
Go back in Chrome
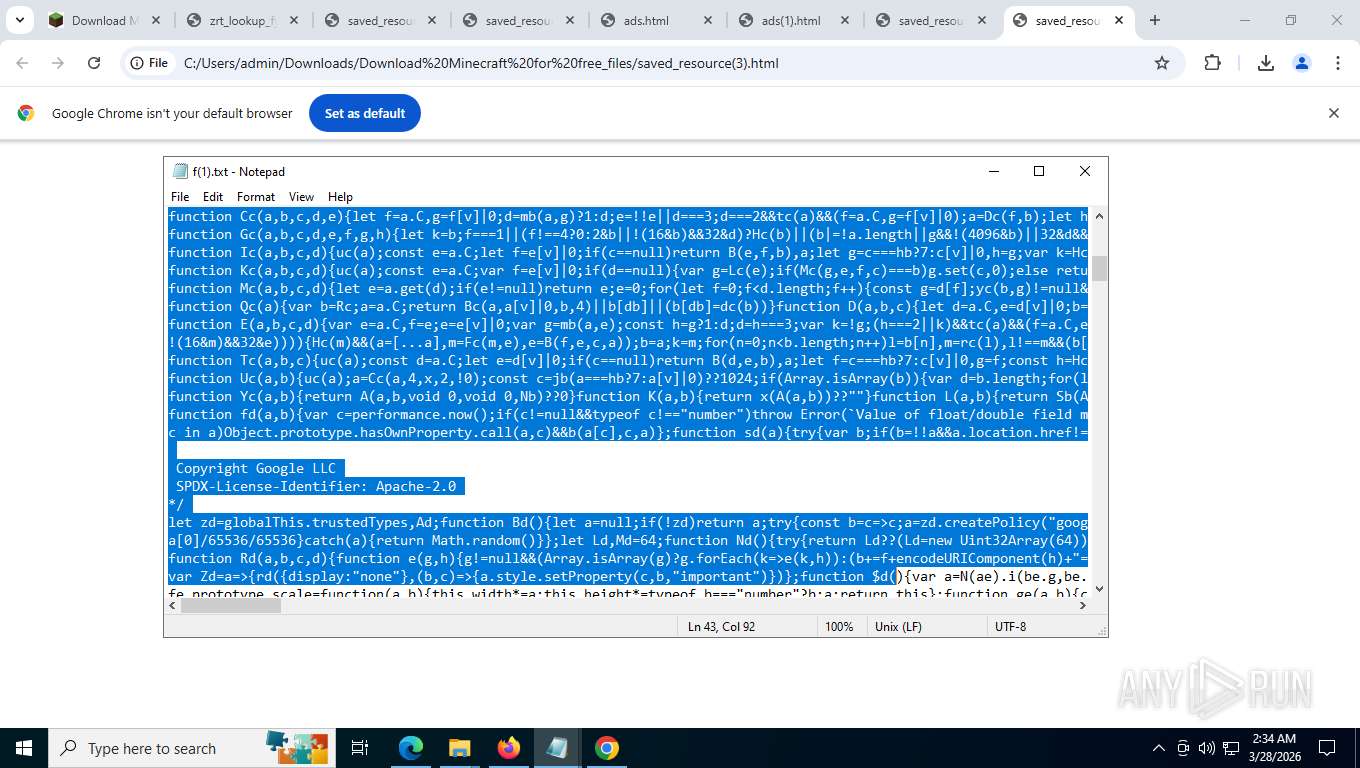[22, 63]
